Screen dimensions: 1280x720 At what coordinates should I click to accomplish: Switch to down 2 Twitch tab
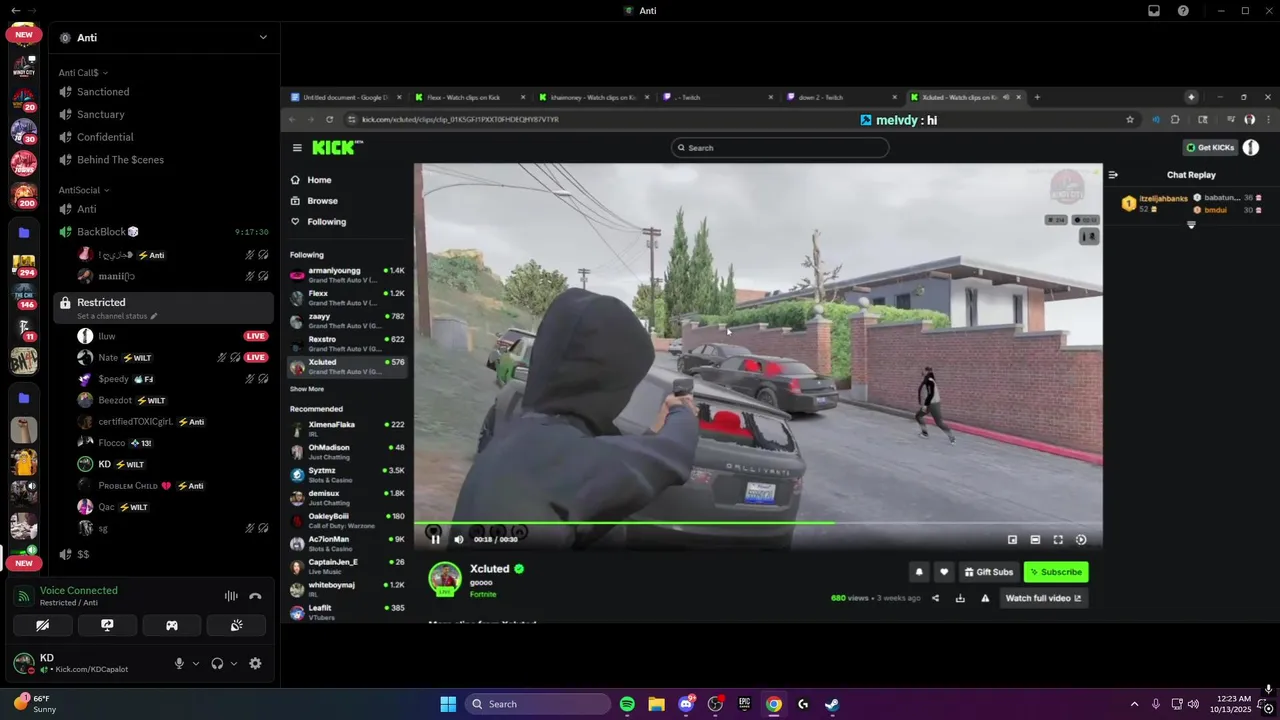click(x=842, y=97)
